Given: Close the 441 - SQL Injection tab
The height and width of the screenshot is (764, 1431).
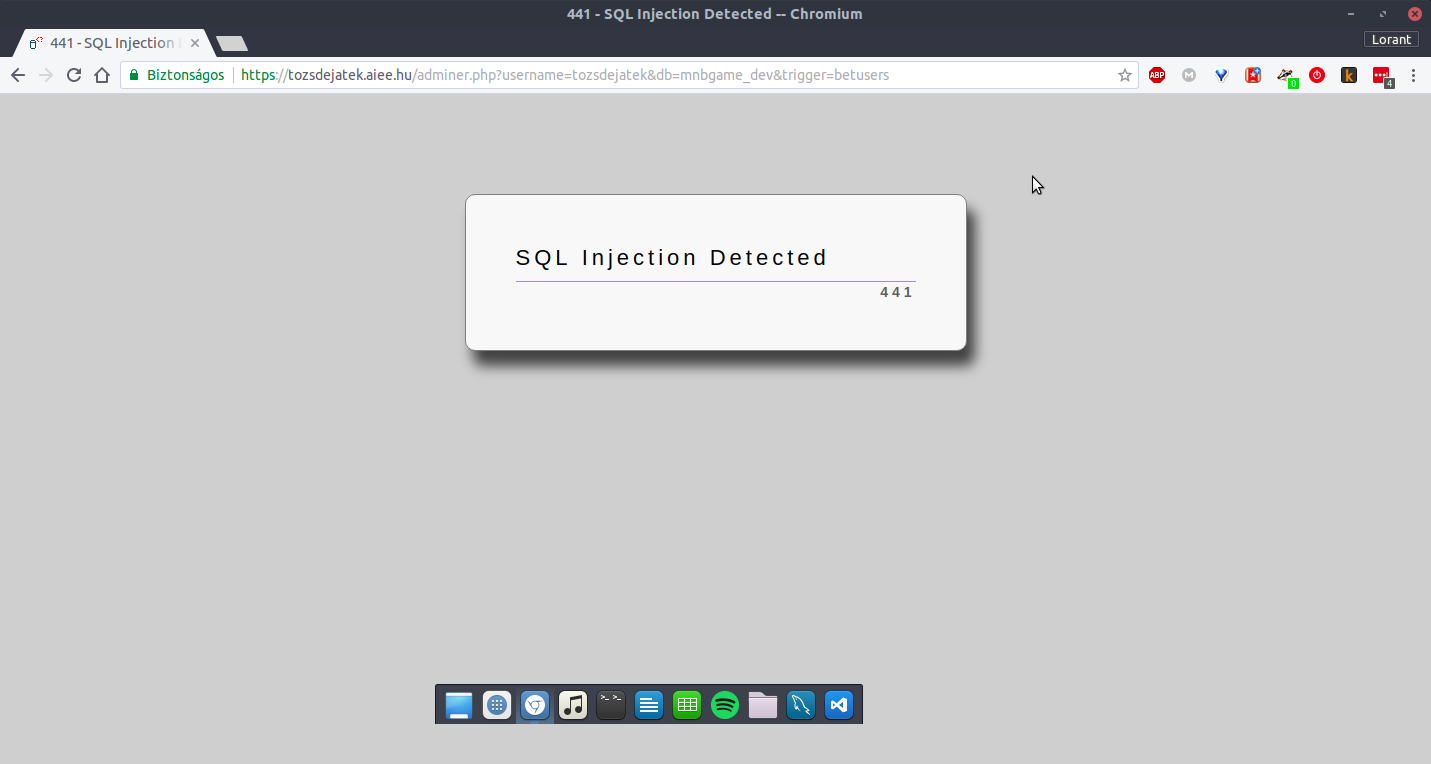Looking at the screenshot, I should click(x=195, y=43).
